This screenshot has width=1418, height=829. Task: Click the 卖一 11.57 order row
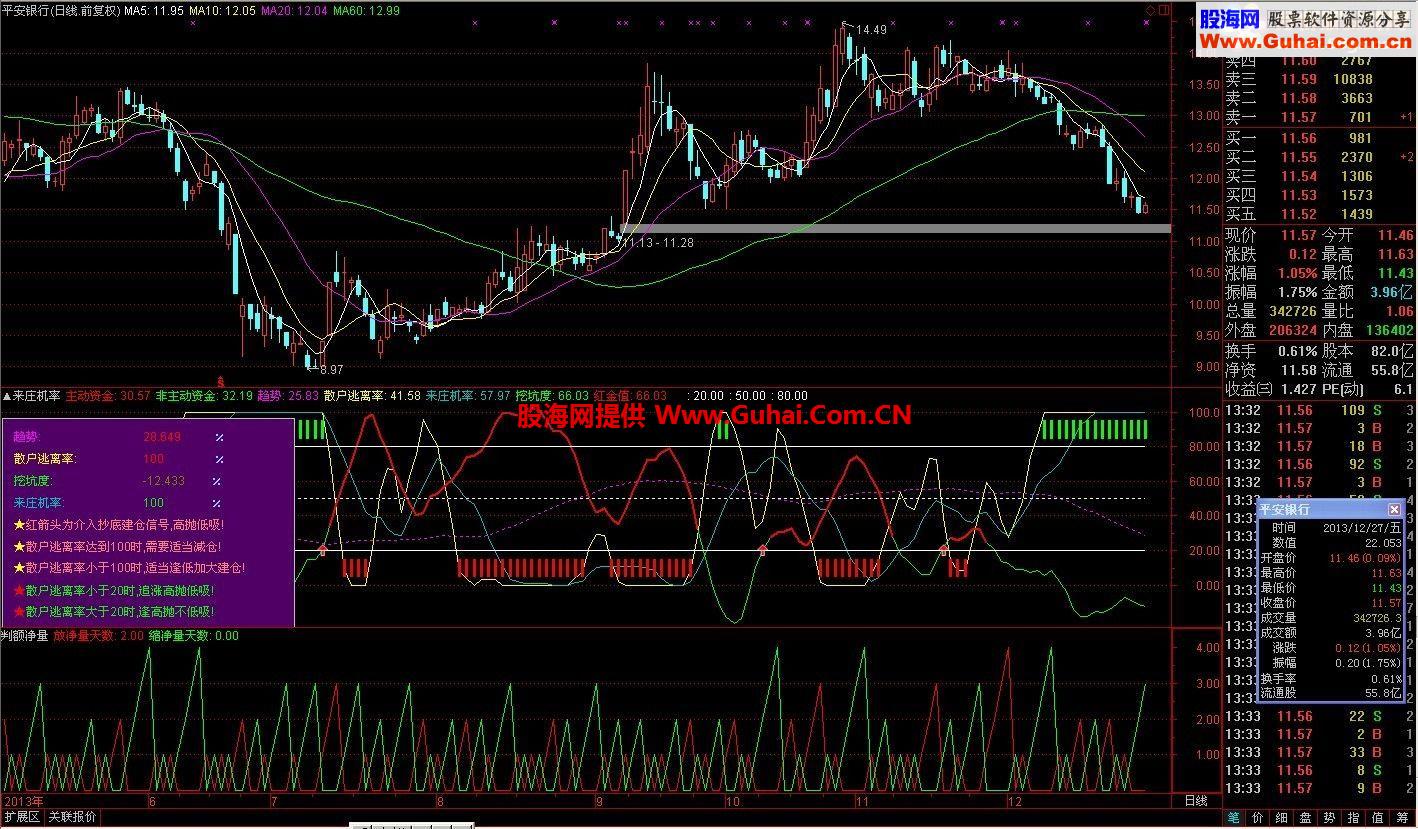pos(1320,117)
